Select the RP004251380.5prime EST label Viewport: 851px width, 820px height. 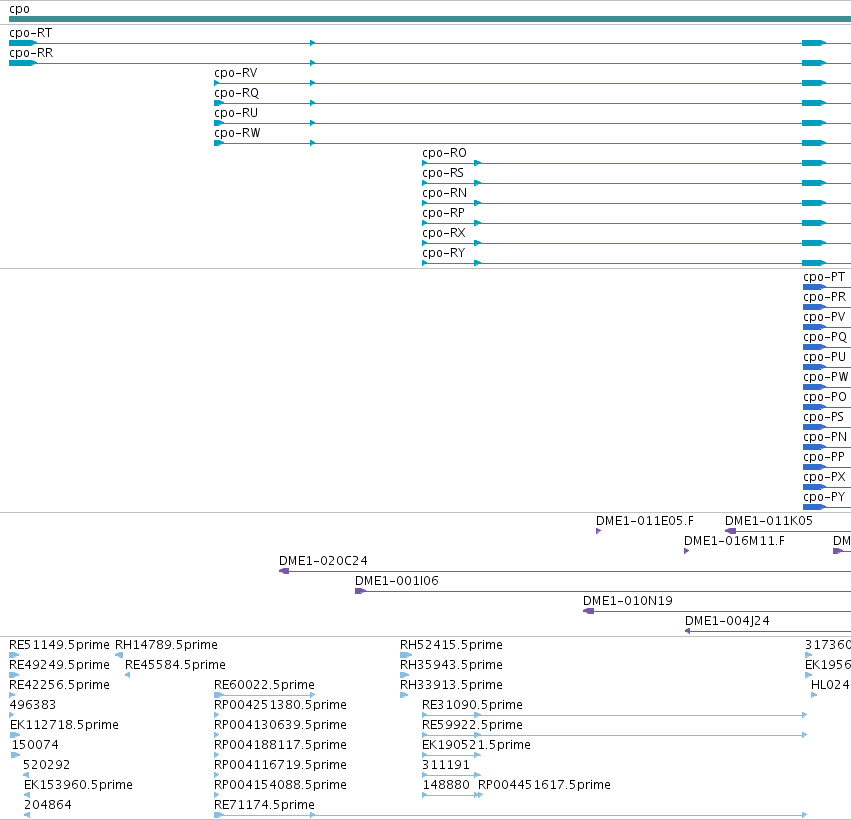pos(281,706)
